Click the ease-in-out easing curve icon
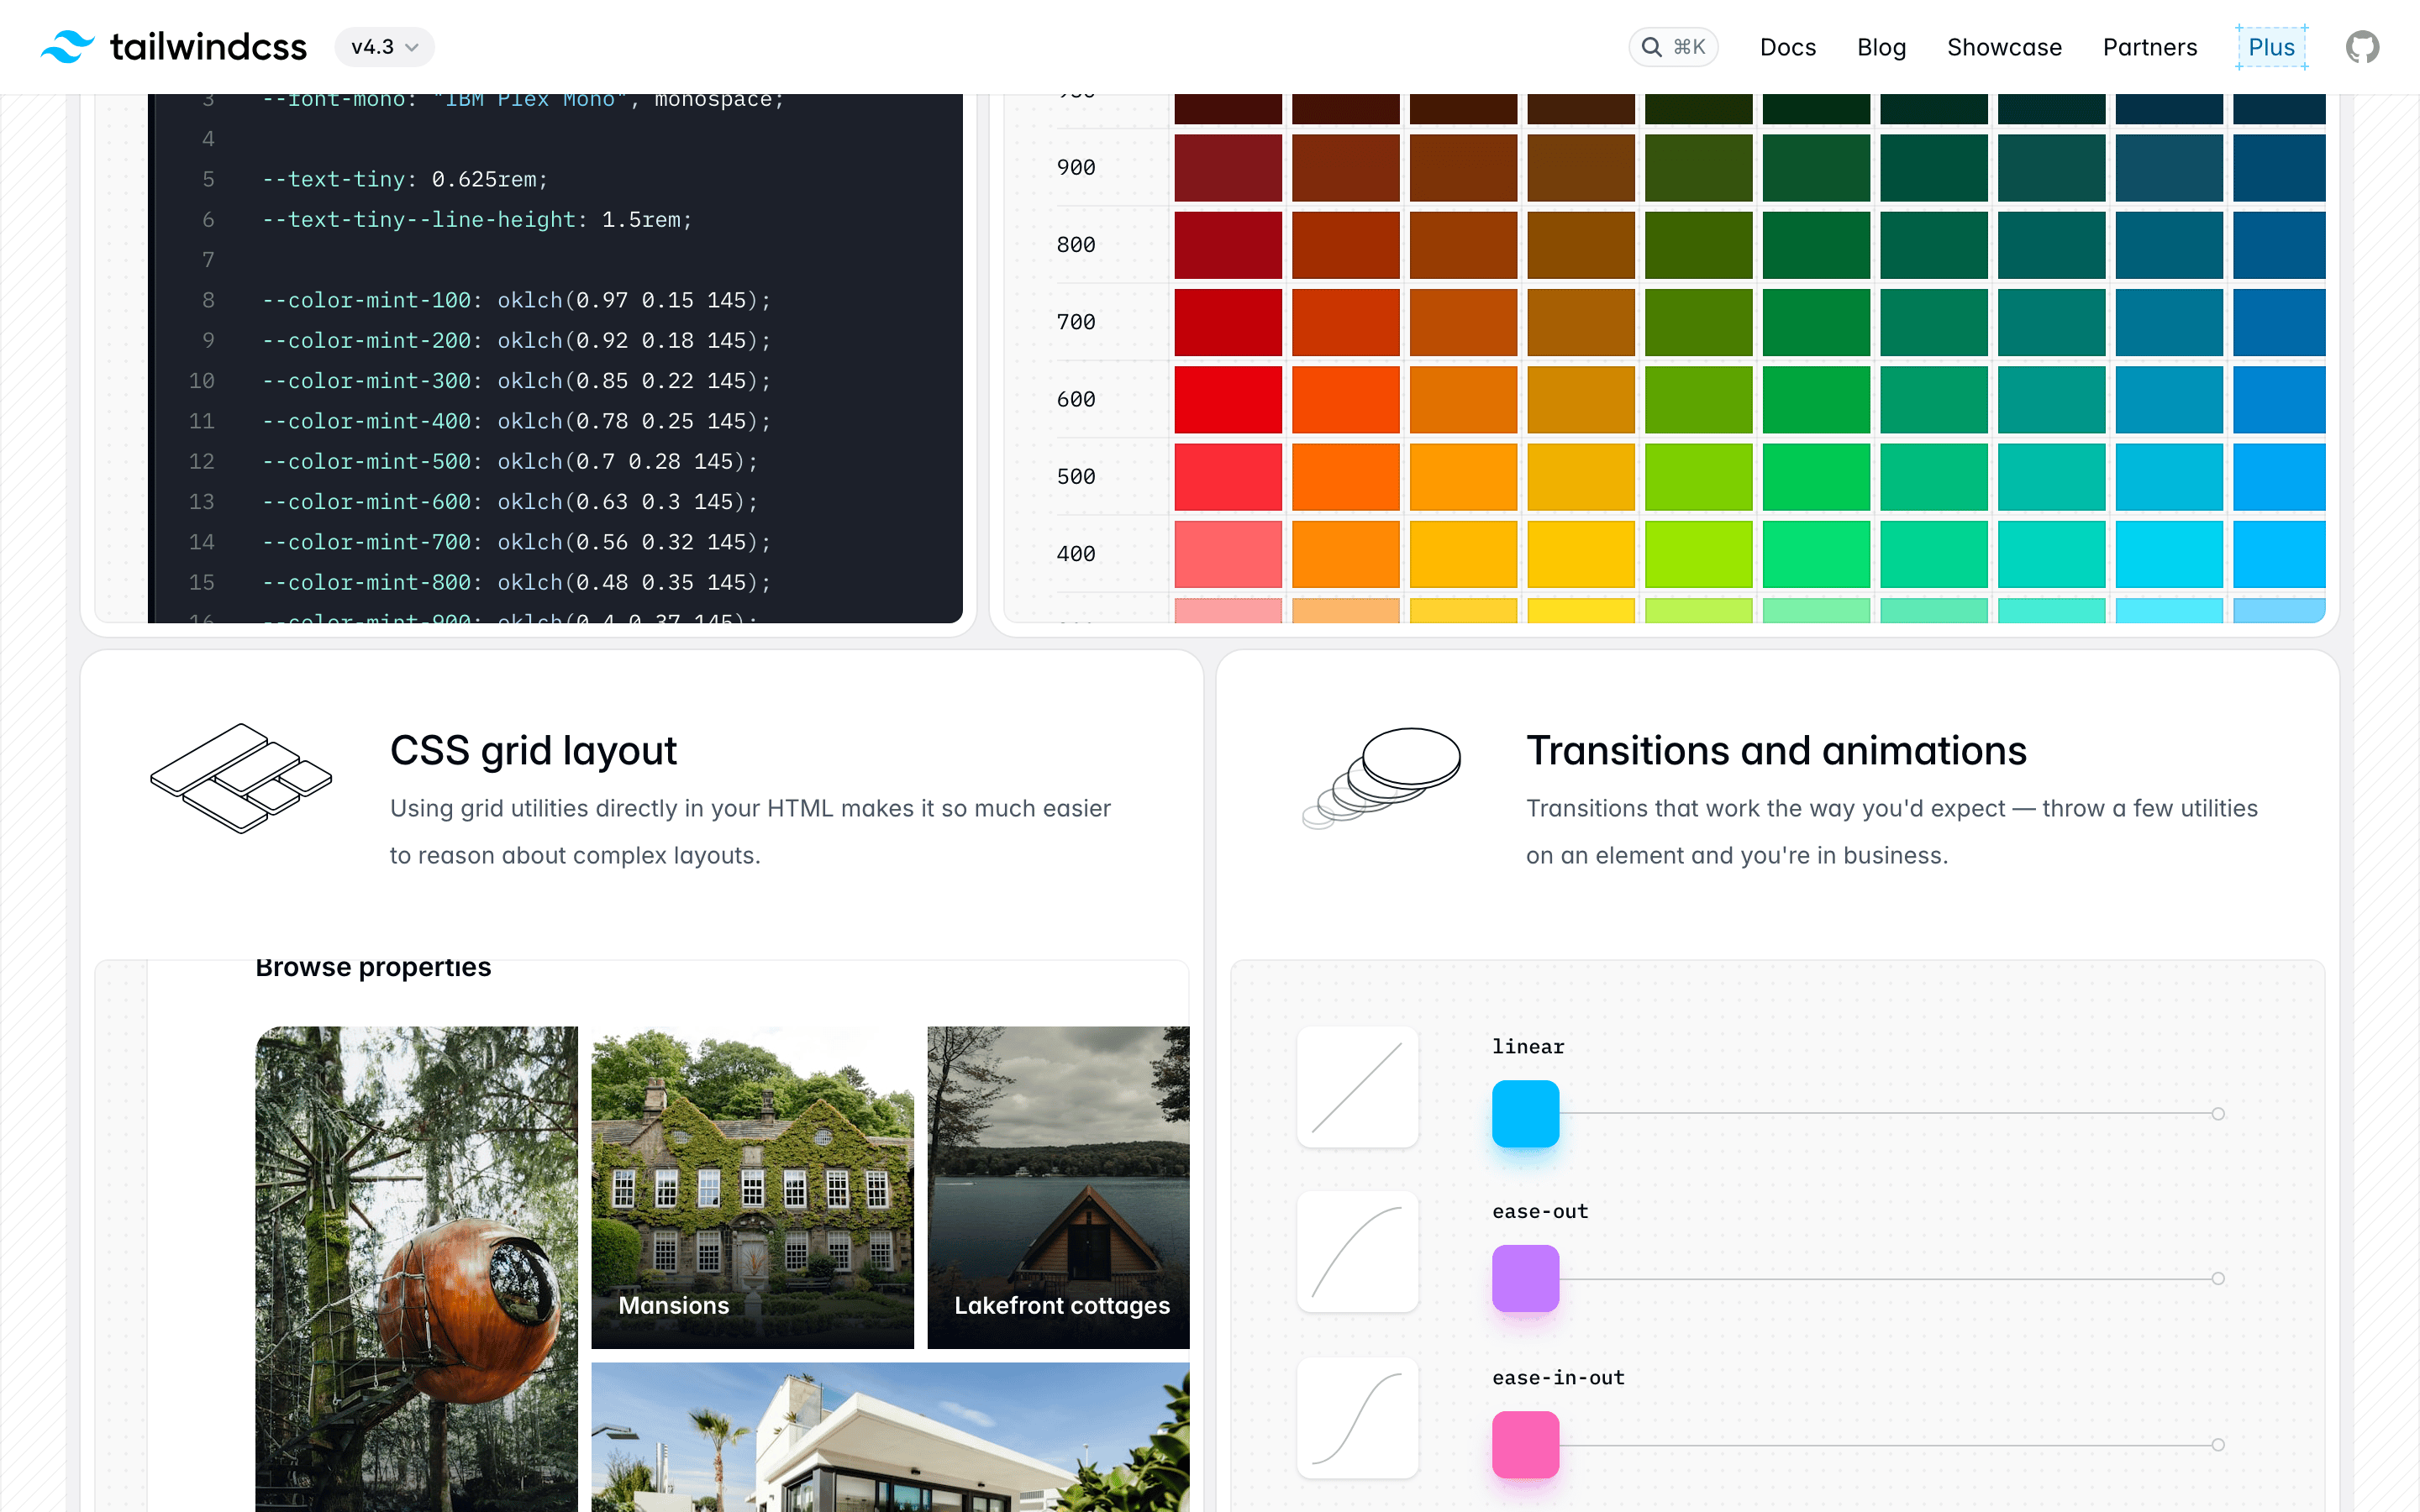This screenshot has height=1512, width=2420. [1357, 1417]
